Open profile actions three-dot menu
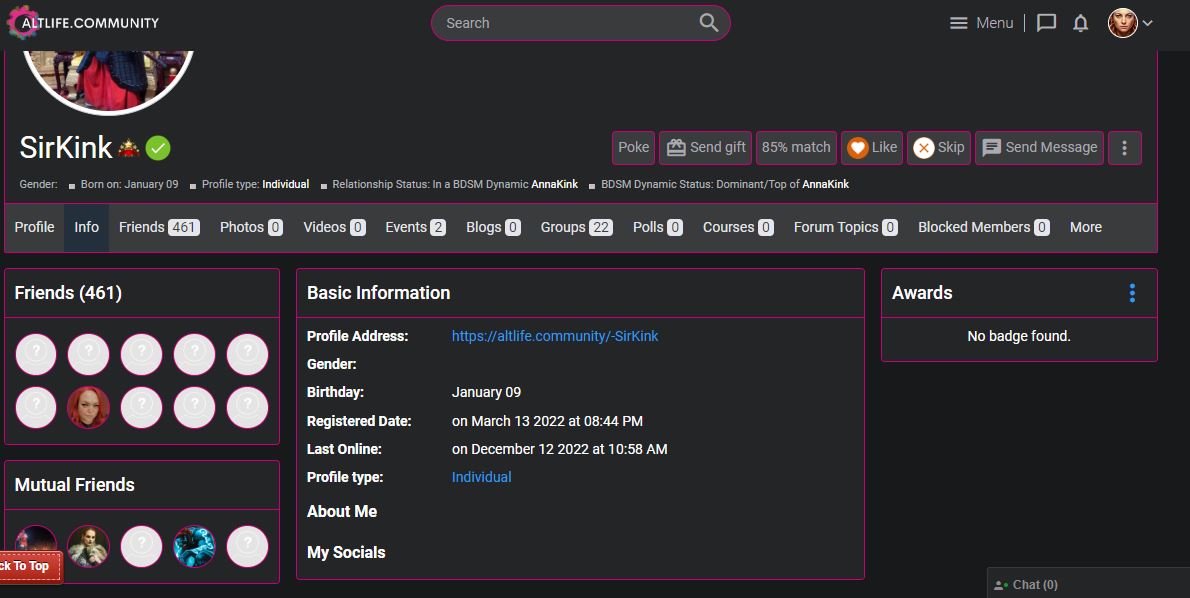1190x598 pixels. [x=1124, y=148]
